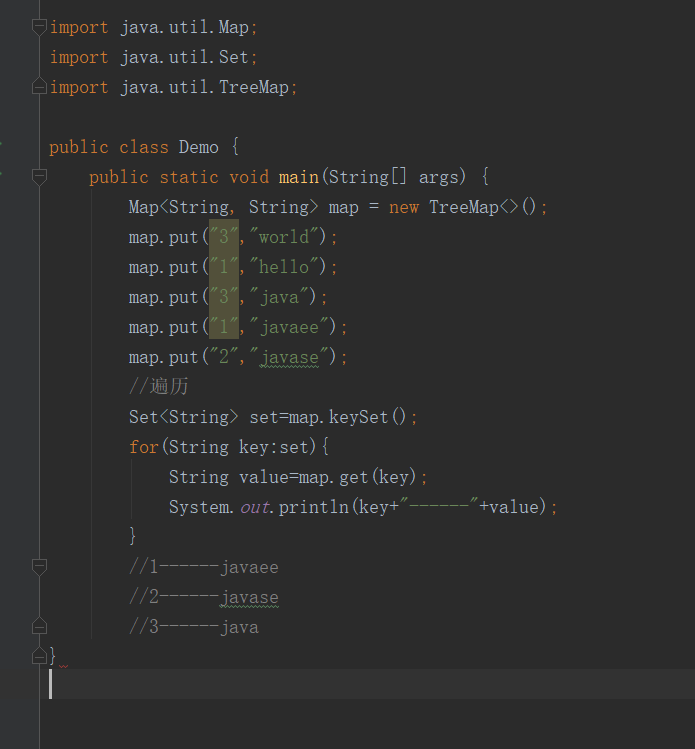Click the closing brace of the for loop
This screenshot has height=749, width=695.
[x=132, y=536]
